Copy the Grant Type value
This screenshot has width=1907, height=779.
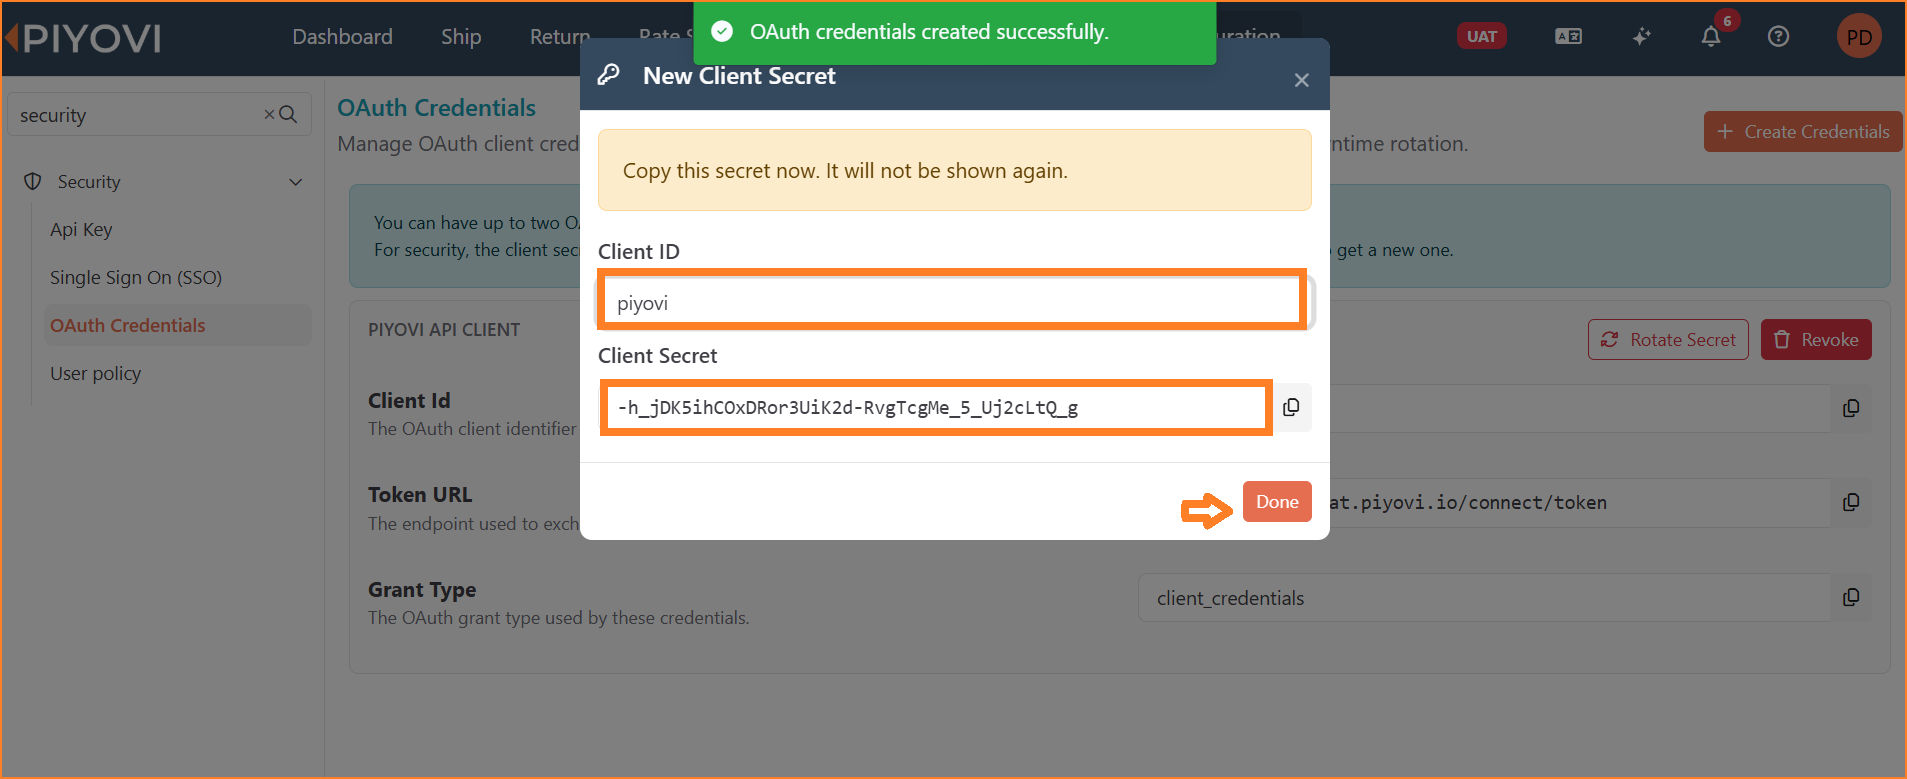coord(1851,598)
